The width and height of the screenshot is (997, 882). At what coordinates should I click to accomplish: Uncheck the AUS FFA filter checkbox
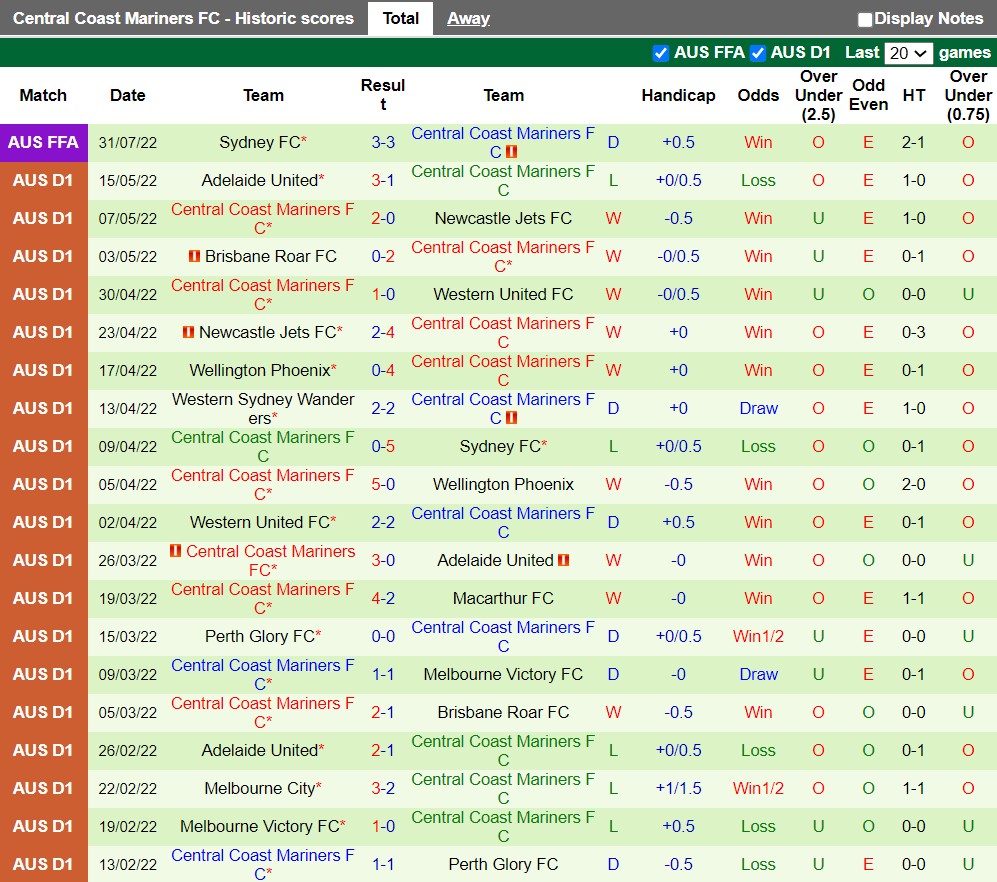(x=660, y=53)
